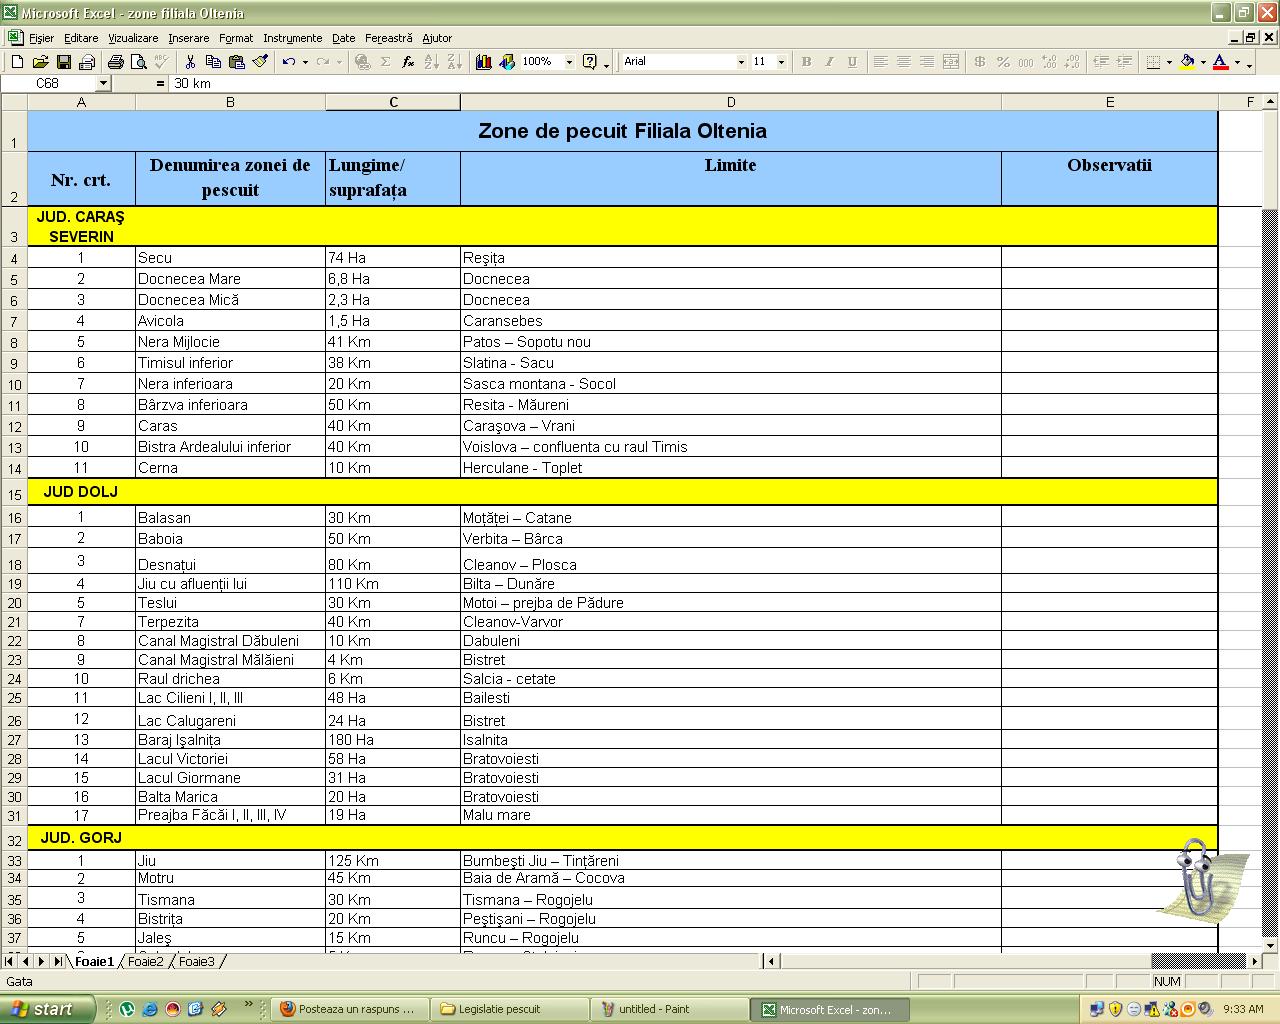Select the Format Painter brush
This screenshot has width=1280, height=1024.
[260, 62]
